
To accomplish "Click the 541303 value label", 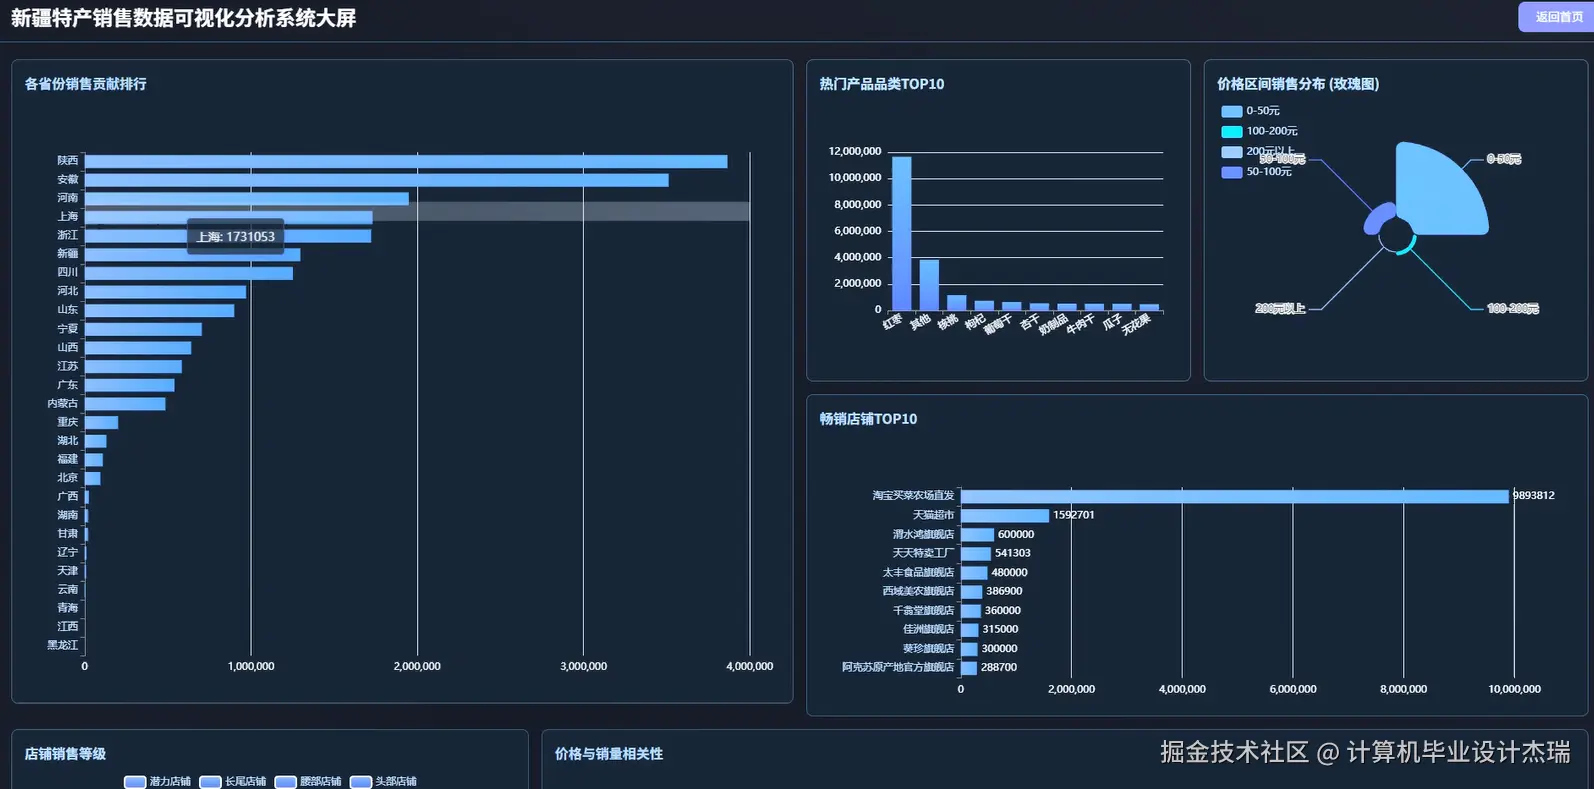I will 1013,553.
